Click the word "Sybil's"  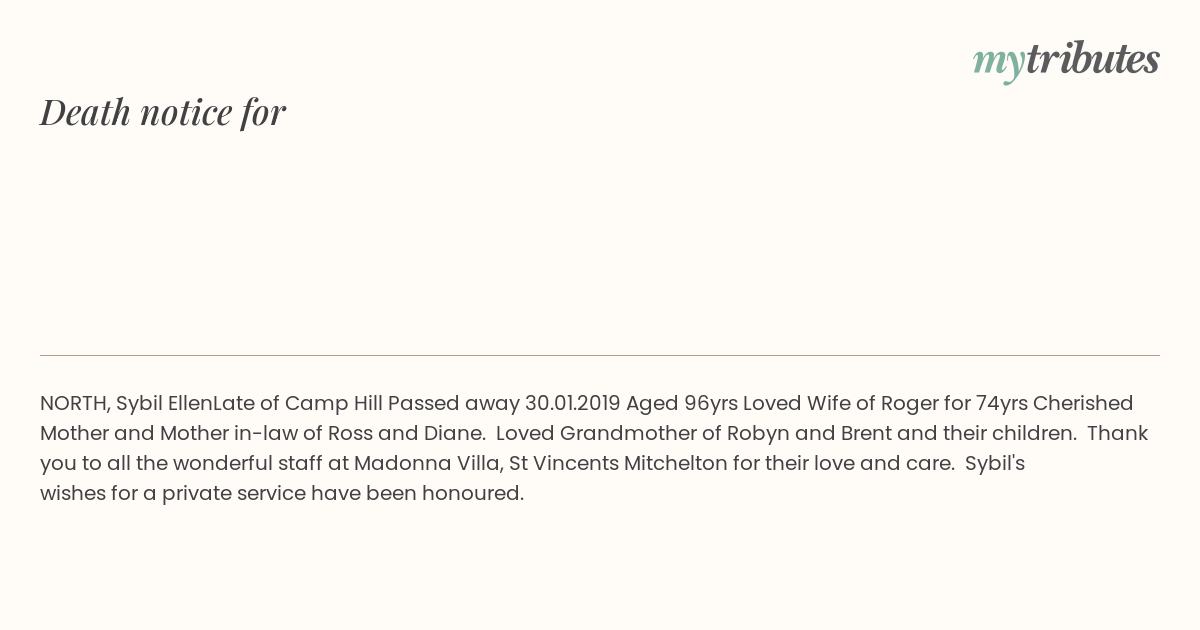pyautogui.click(x=995, y=463)
